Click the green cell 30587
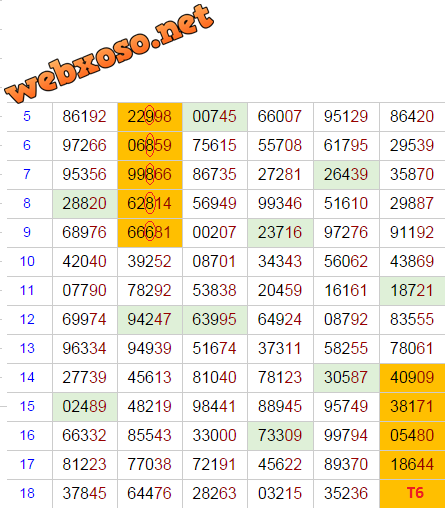 click(346, 378)
